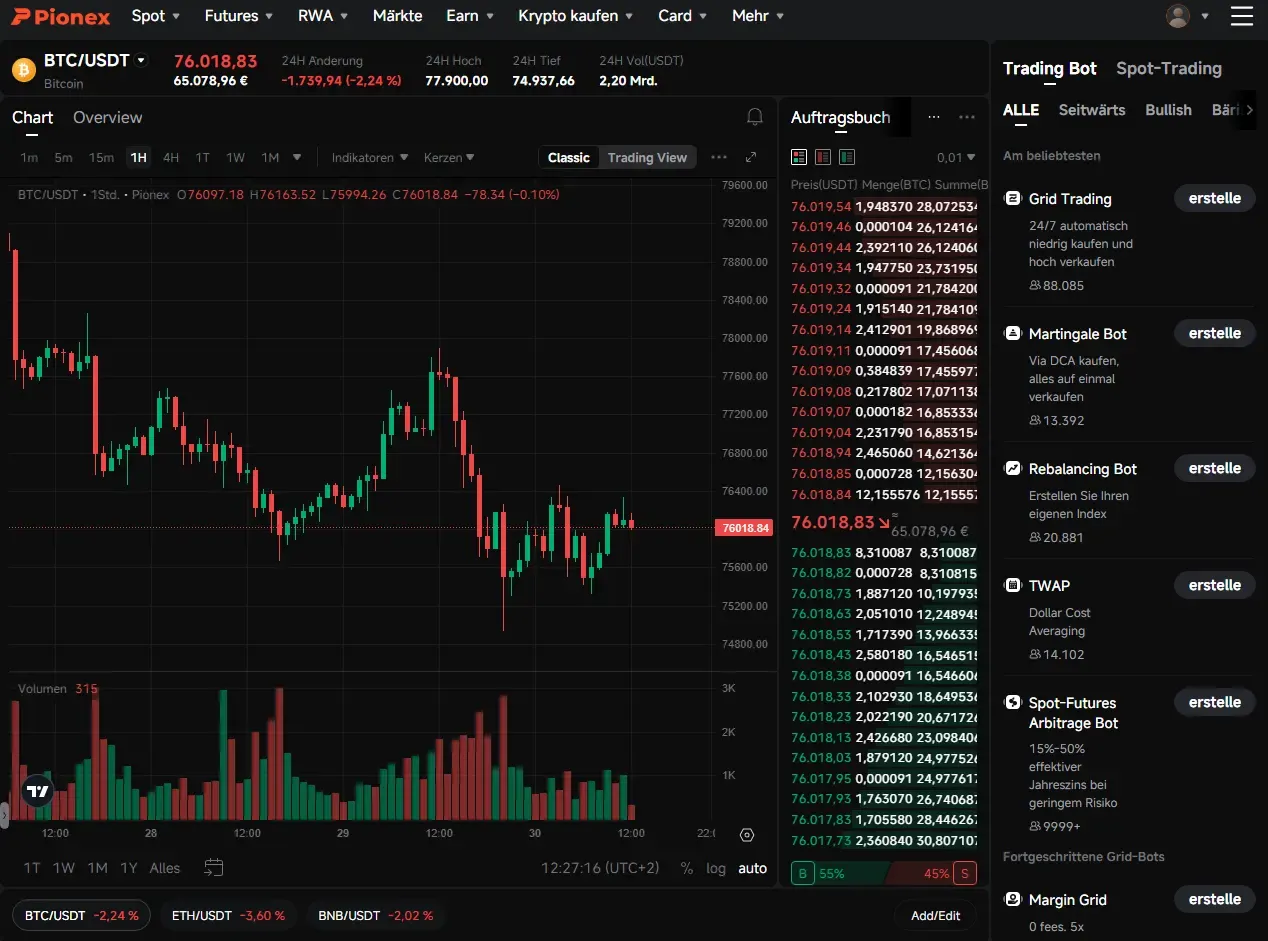1268x941 pixels.
Task: Select the Bullish bot category tab
Action: 1168,110
